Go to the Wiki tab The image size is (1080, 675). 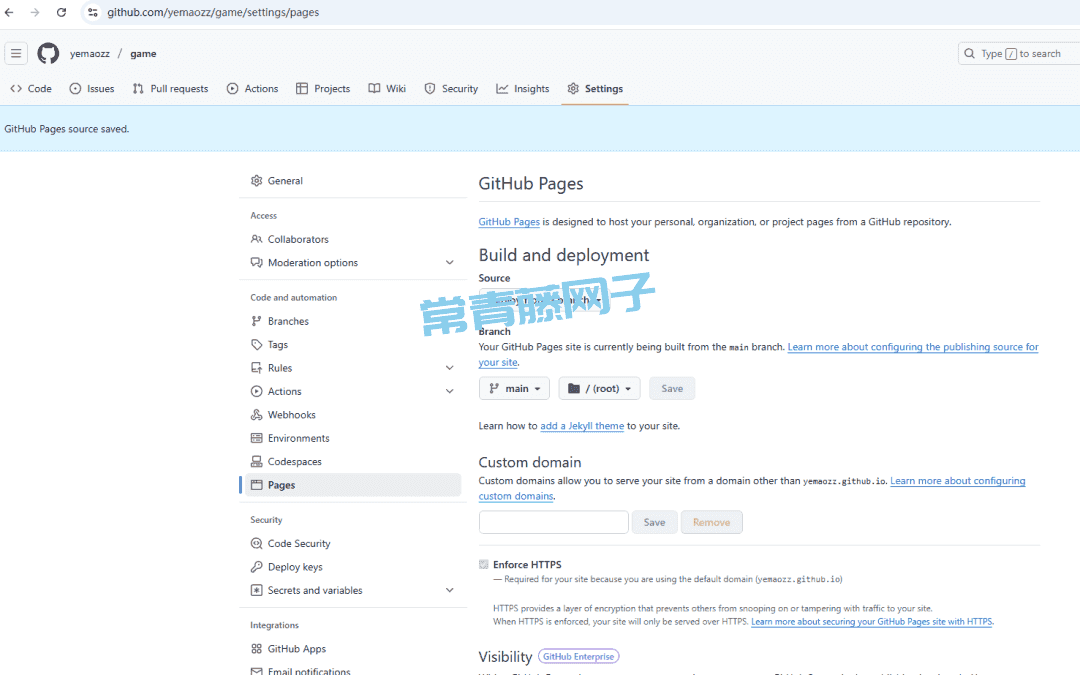tap(387, 88)
